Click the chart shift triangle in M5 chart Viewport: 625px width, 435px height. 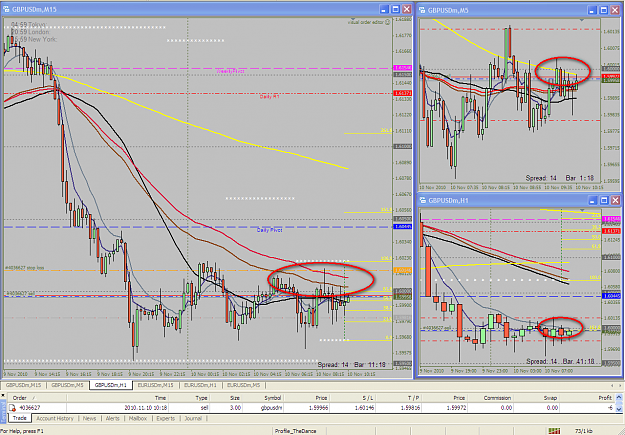[582, 20]
